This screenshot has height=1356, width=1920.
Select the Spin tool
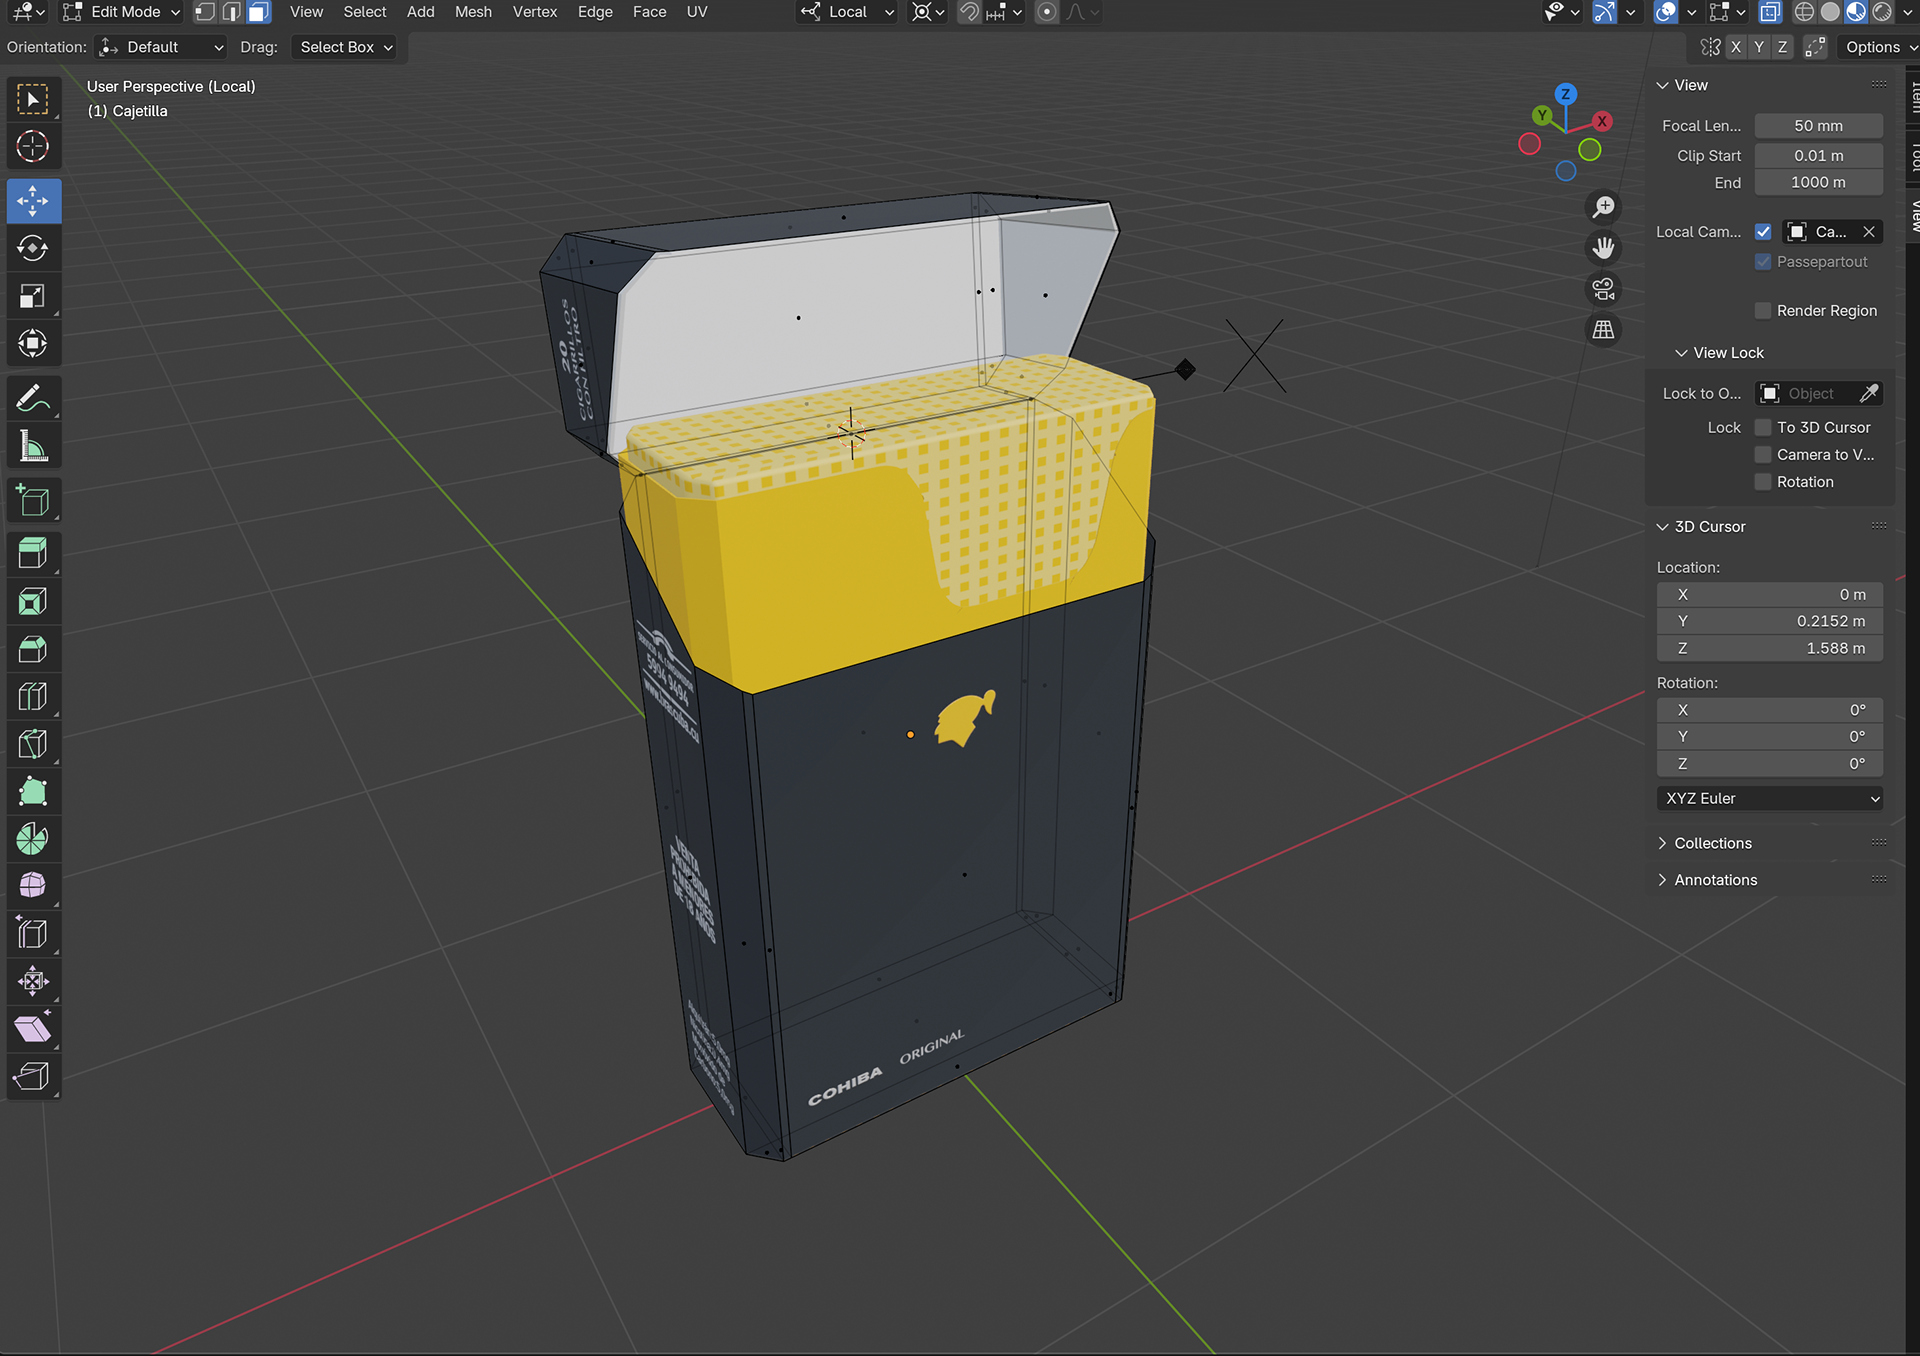tap(33, 839)
